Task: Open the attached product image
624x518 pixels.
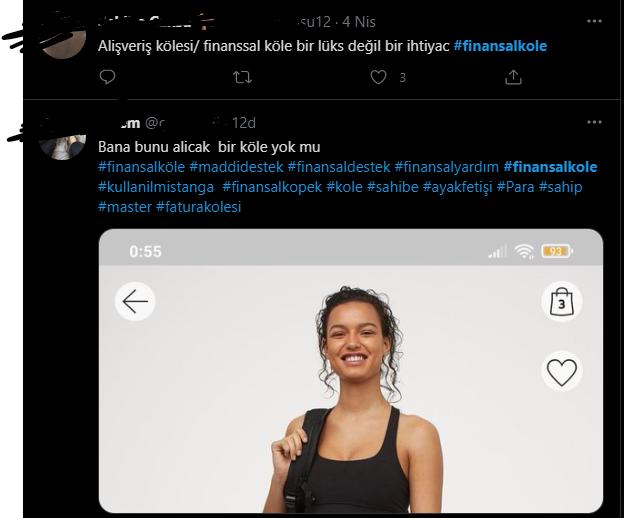Action: tap(351, 371)
